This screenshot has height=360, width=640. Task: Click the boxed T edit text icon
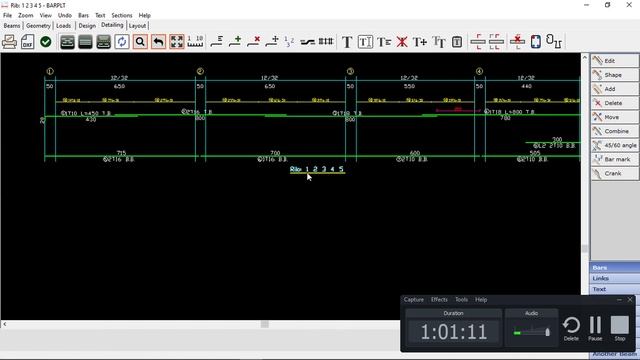[365, 42]
